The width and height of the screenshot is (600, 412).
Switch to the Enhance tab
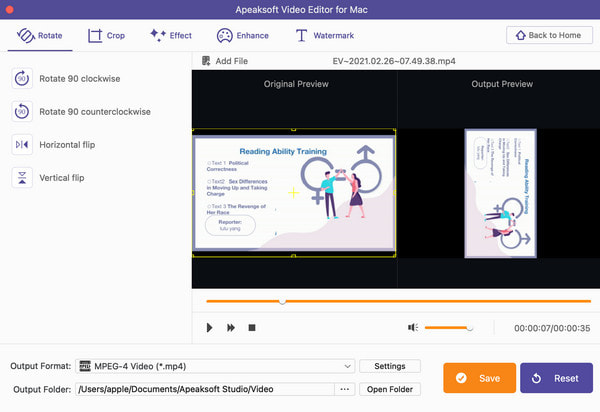[243, 36]
